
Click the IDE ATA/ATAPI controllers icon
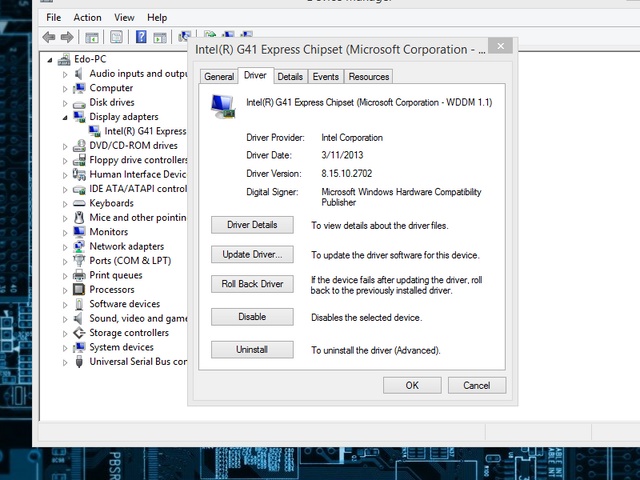pyautogui.click(x=79, y=189)
